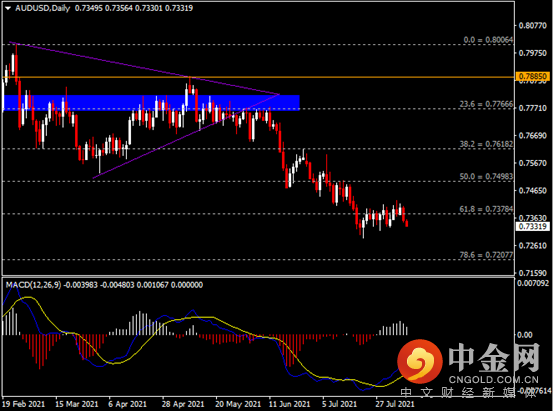Click the 0.80770 price scale label
The width and height of the screenshot is (554, 411).
click(x=532, y=25)
